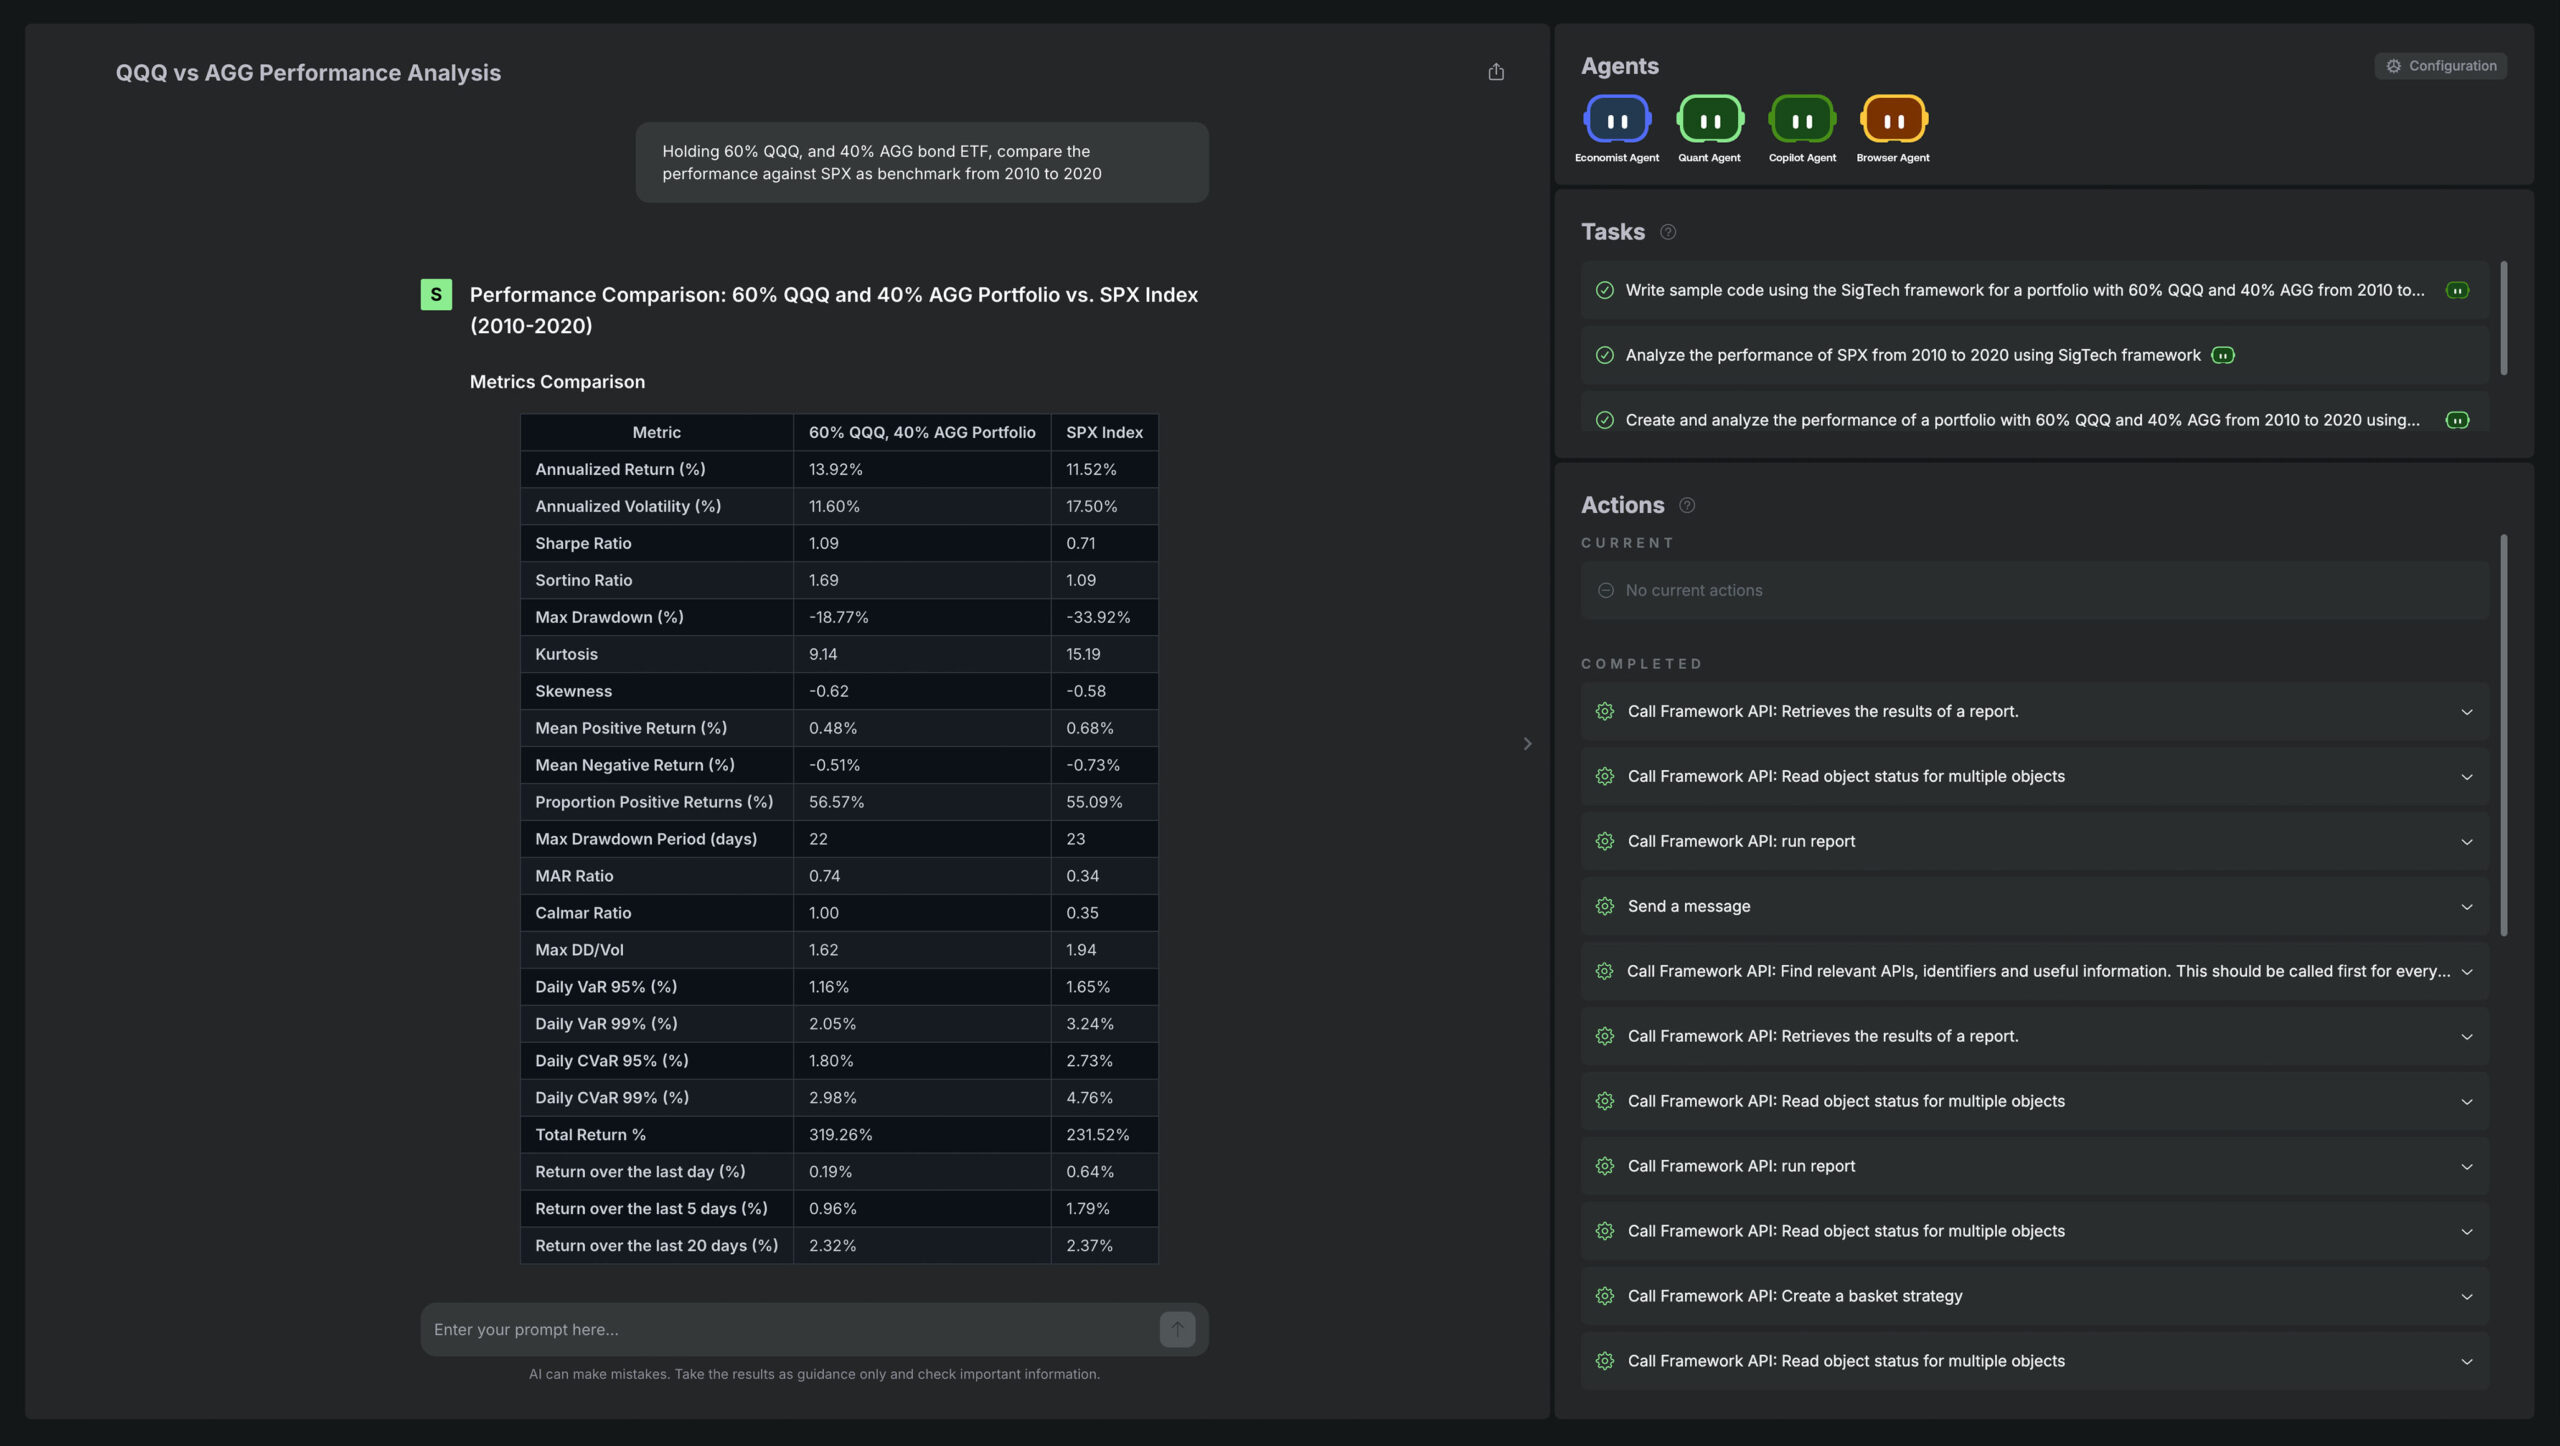Select the Copilot Agent avatar
Image resolution: width=2560 pixels, height=1446 pixels.
[x=1801, y=120]
